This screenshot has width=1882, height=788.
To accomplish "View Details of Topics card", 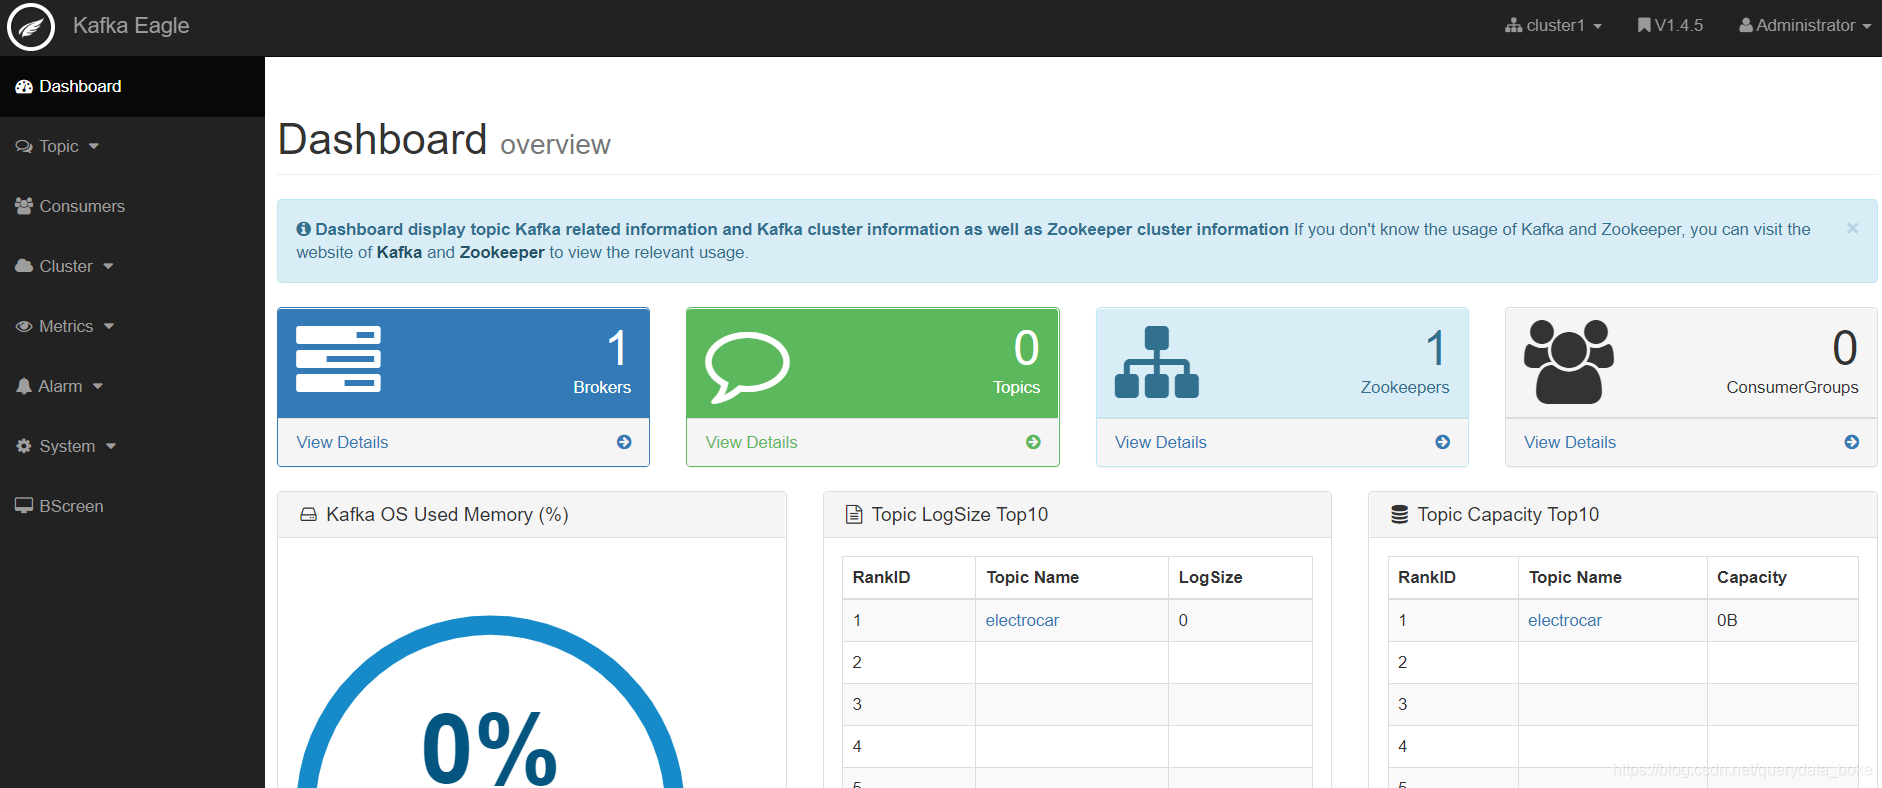I will click(751, 442).
